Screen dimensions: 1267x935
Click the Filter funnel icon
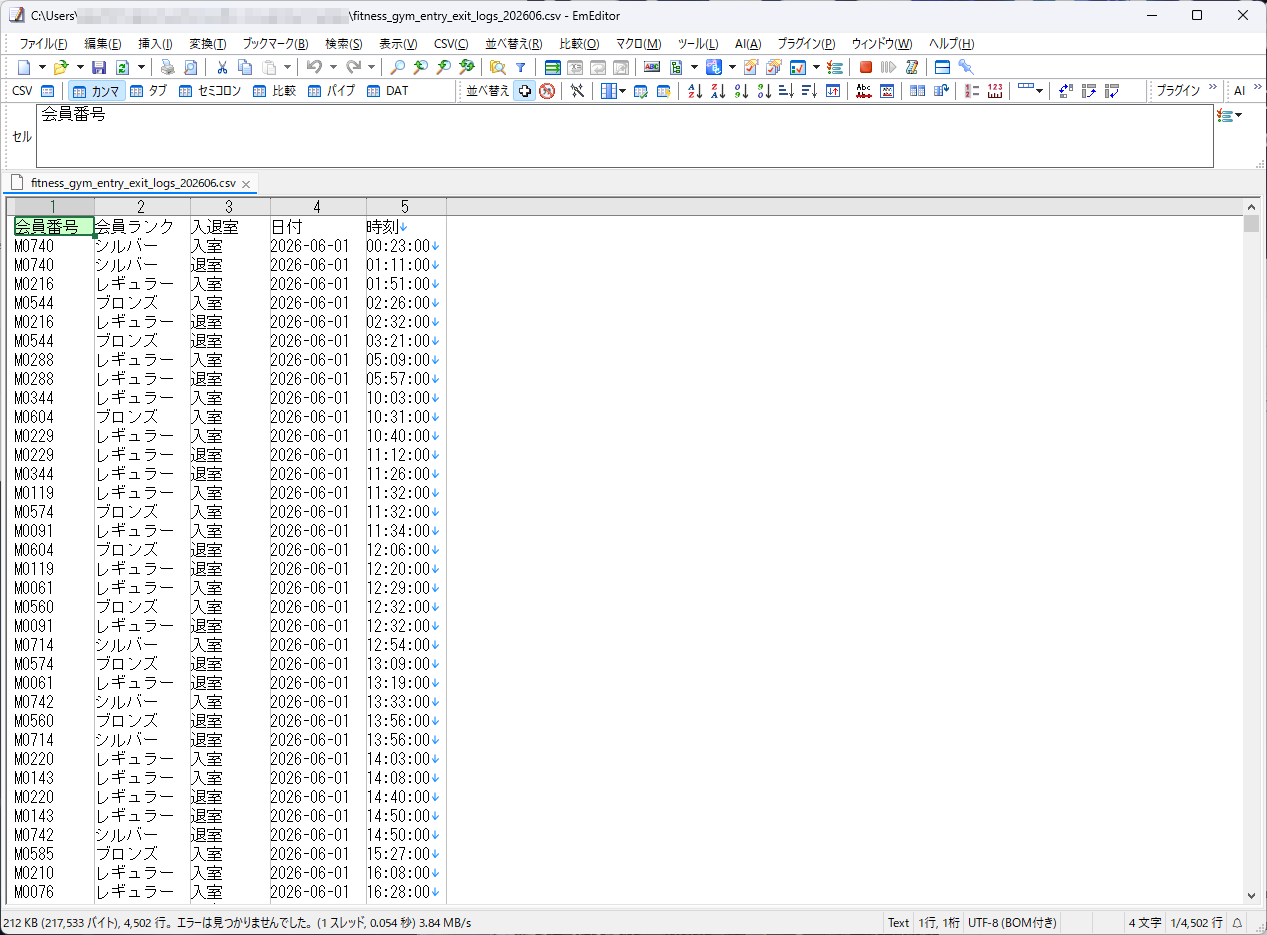[x=520, y=67]
